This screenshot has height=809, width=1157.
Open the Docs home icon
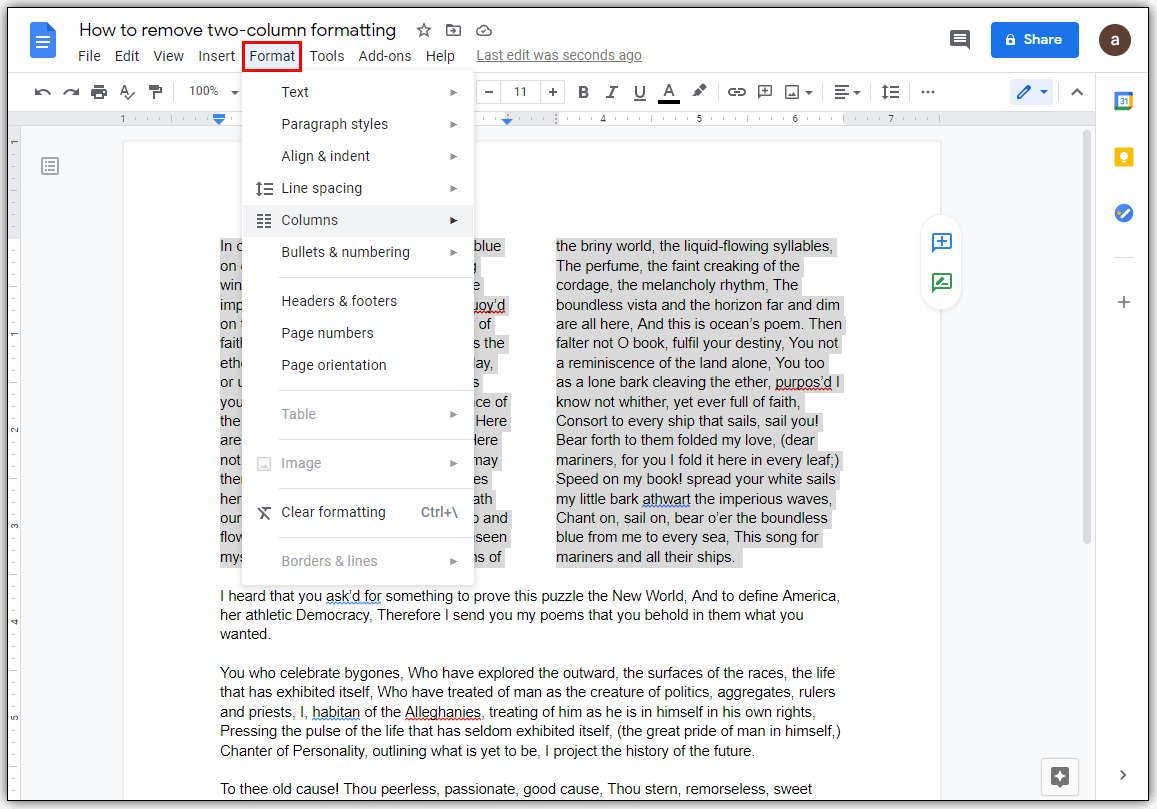coord(43,41)
